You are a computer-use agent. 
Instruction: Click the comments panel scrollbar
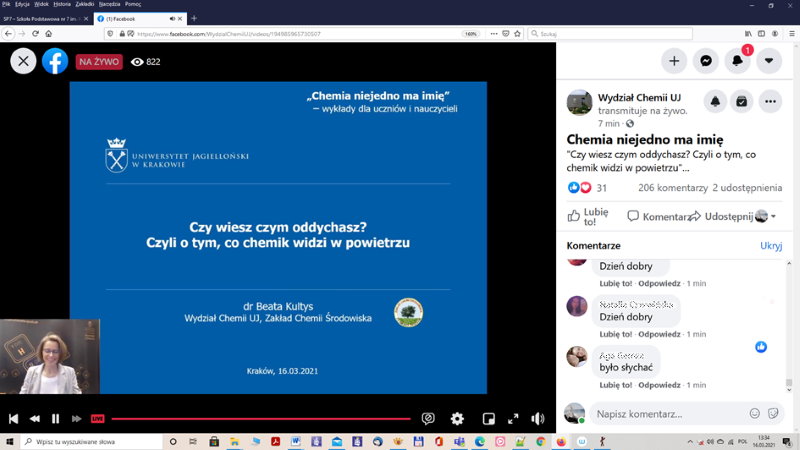coord(789,382)
